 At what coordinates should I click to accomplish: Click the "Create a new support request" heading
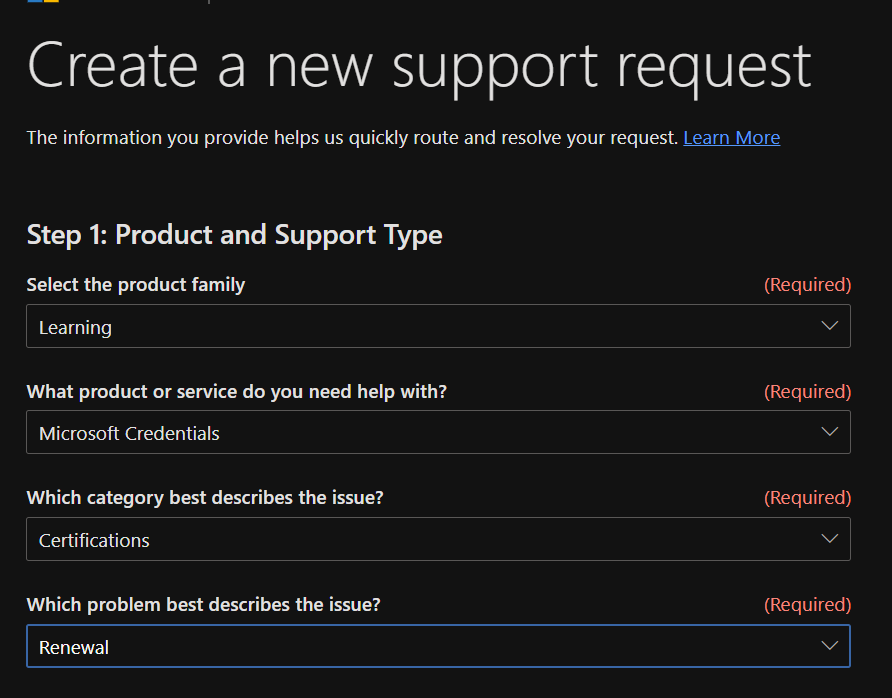coord(419,67)
